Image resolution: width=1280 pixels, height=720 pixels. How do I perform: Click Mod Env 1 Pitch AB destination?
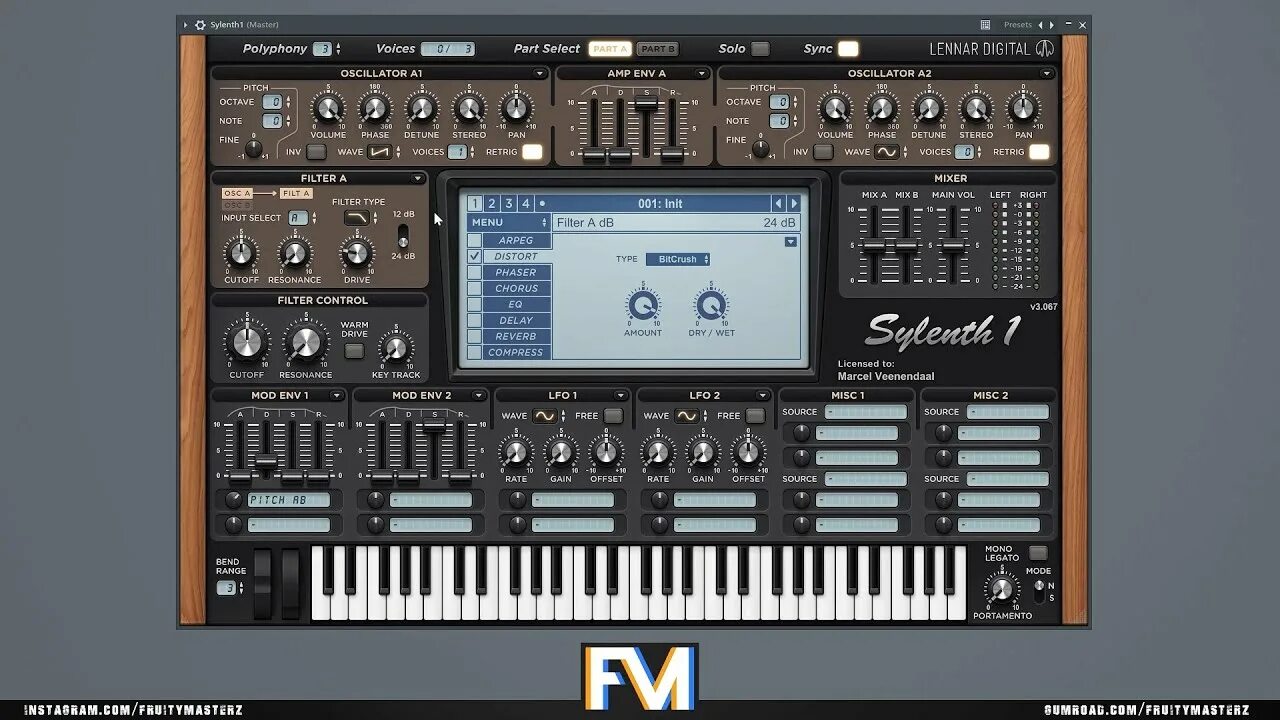pos(289,500)
